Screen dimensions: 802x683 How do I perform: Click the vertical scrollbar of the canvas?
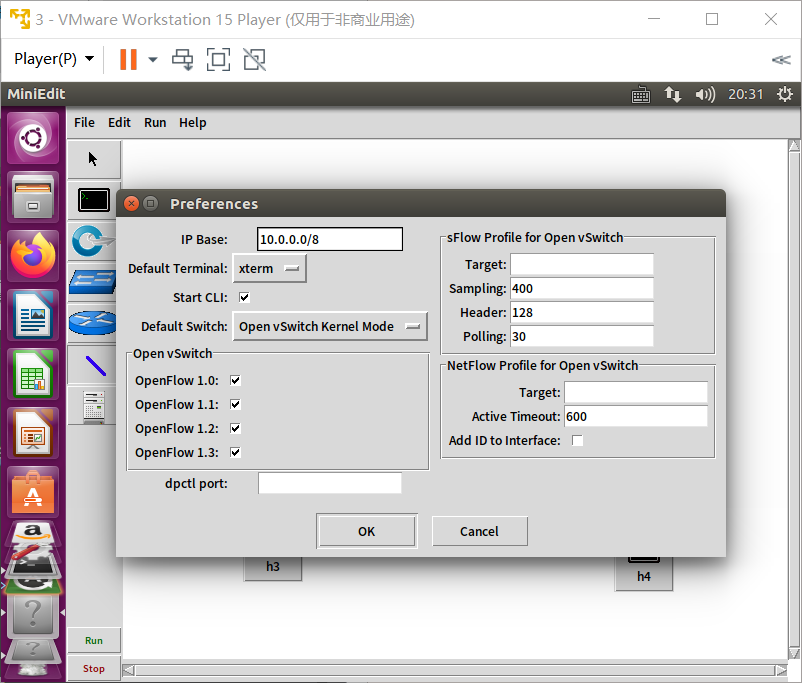[x=794, y=400]
